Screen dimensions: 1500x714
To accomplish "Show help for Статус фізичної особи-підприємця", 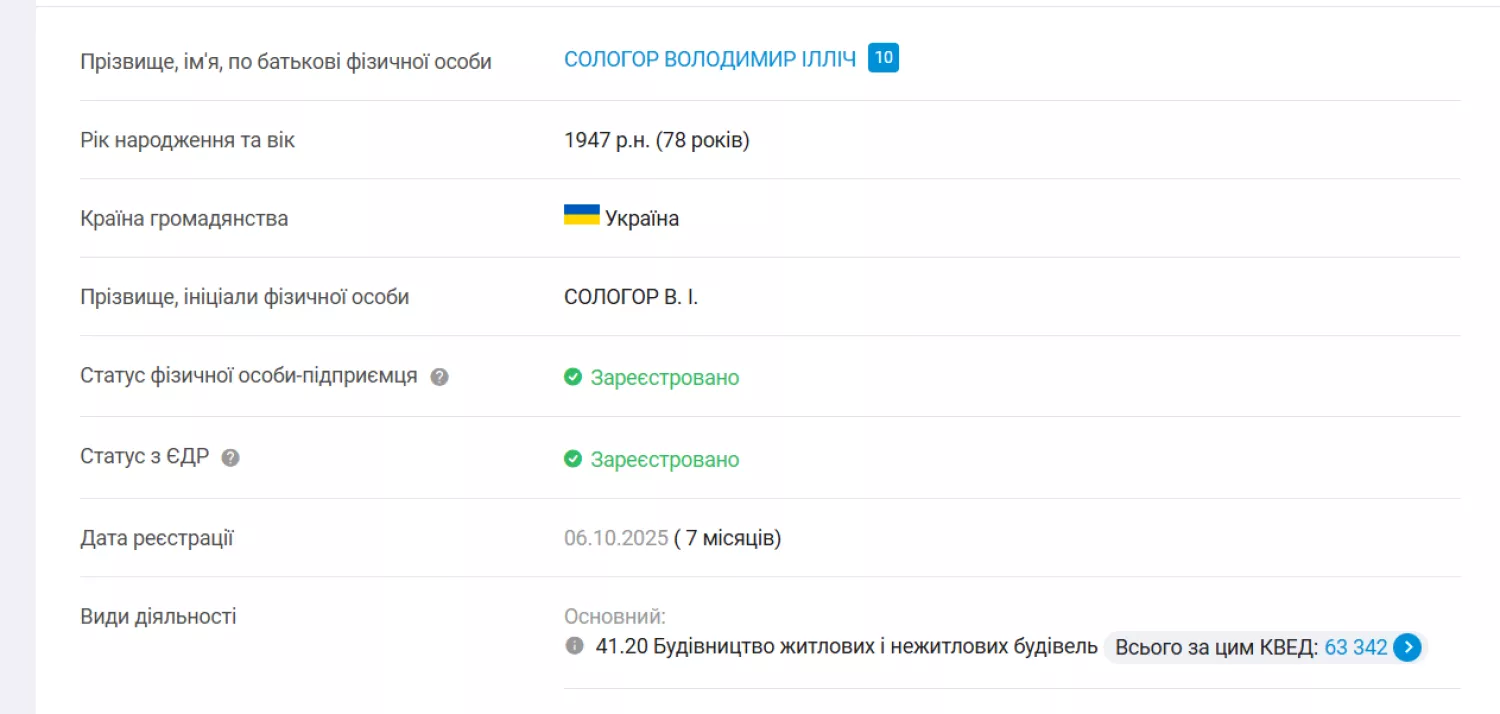I will pos(439,377).
